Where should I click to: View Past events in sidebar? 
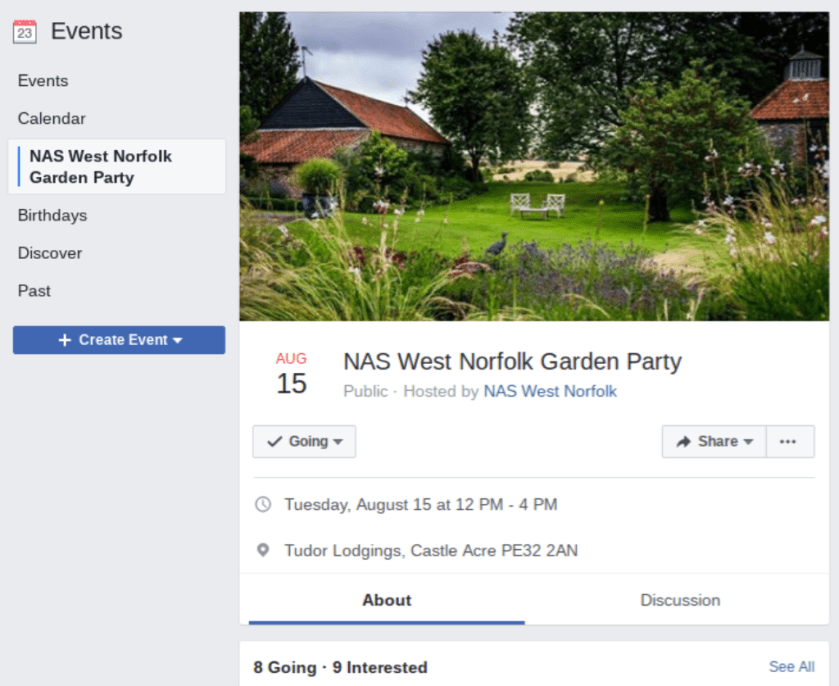[x=34, y=291]
